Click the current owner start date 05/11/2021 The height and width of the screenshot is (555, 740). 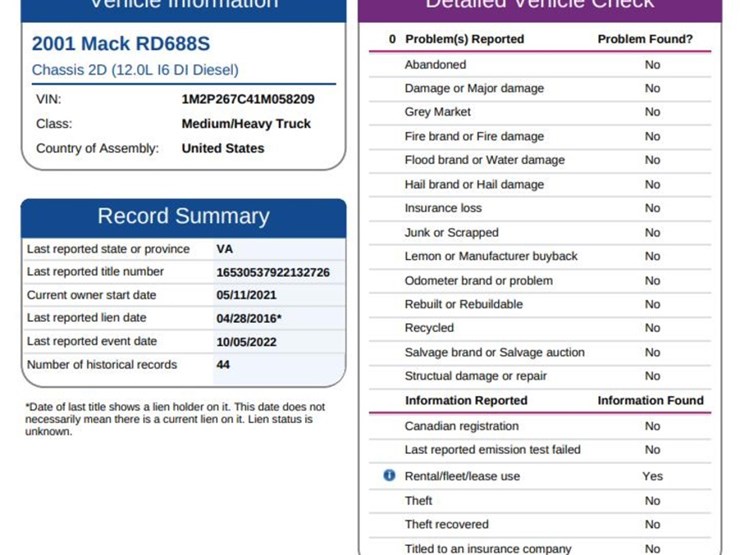click(246, 295)
